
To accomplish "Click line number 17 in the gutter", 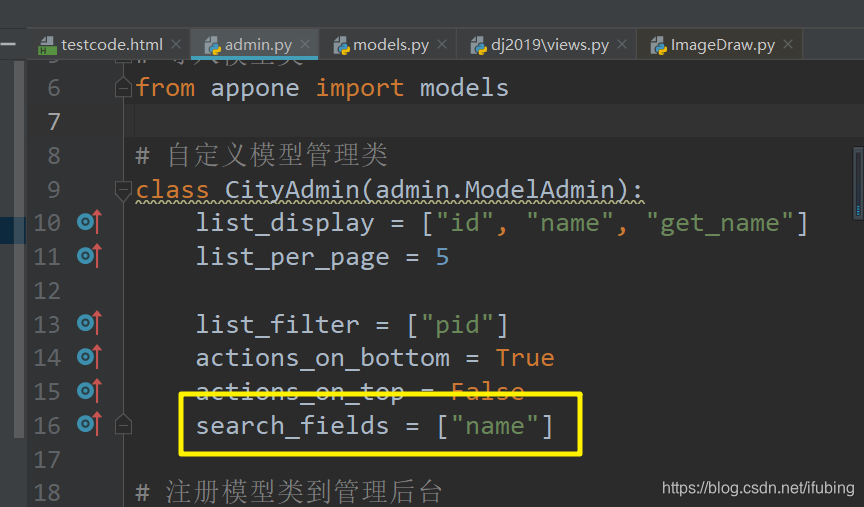I will tap(47, 459).
